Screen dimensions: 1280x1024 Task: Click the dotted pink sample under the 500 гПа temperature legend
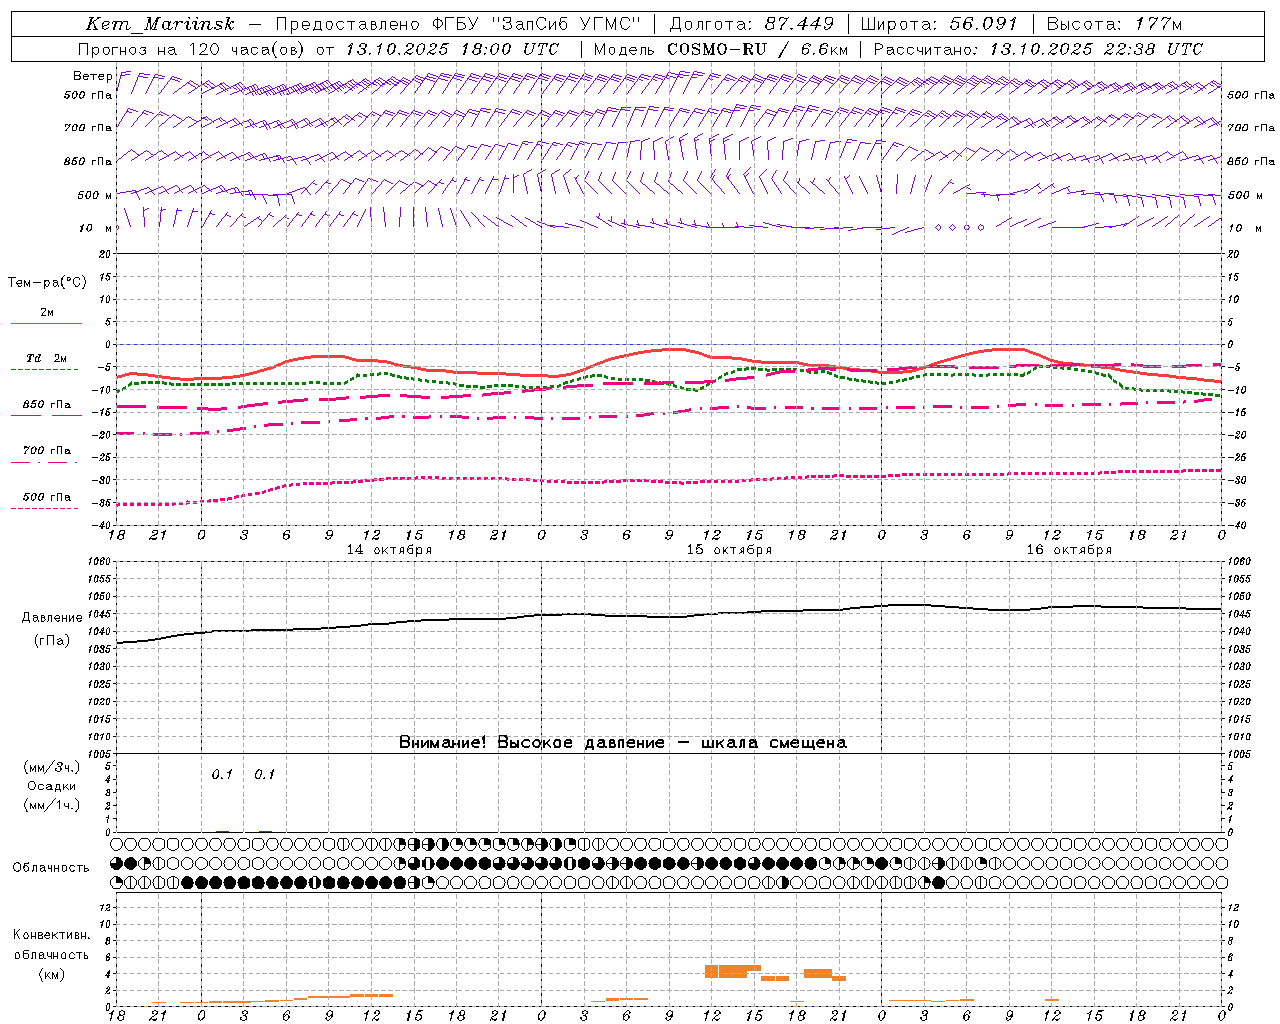46,508
